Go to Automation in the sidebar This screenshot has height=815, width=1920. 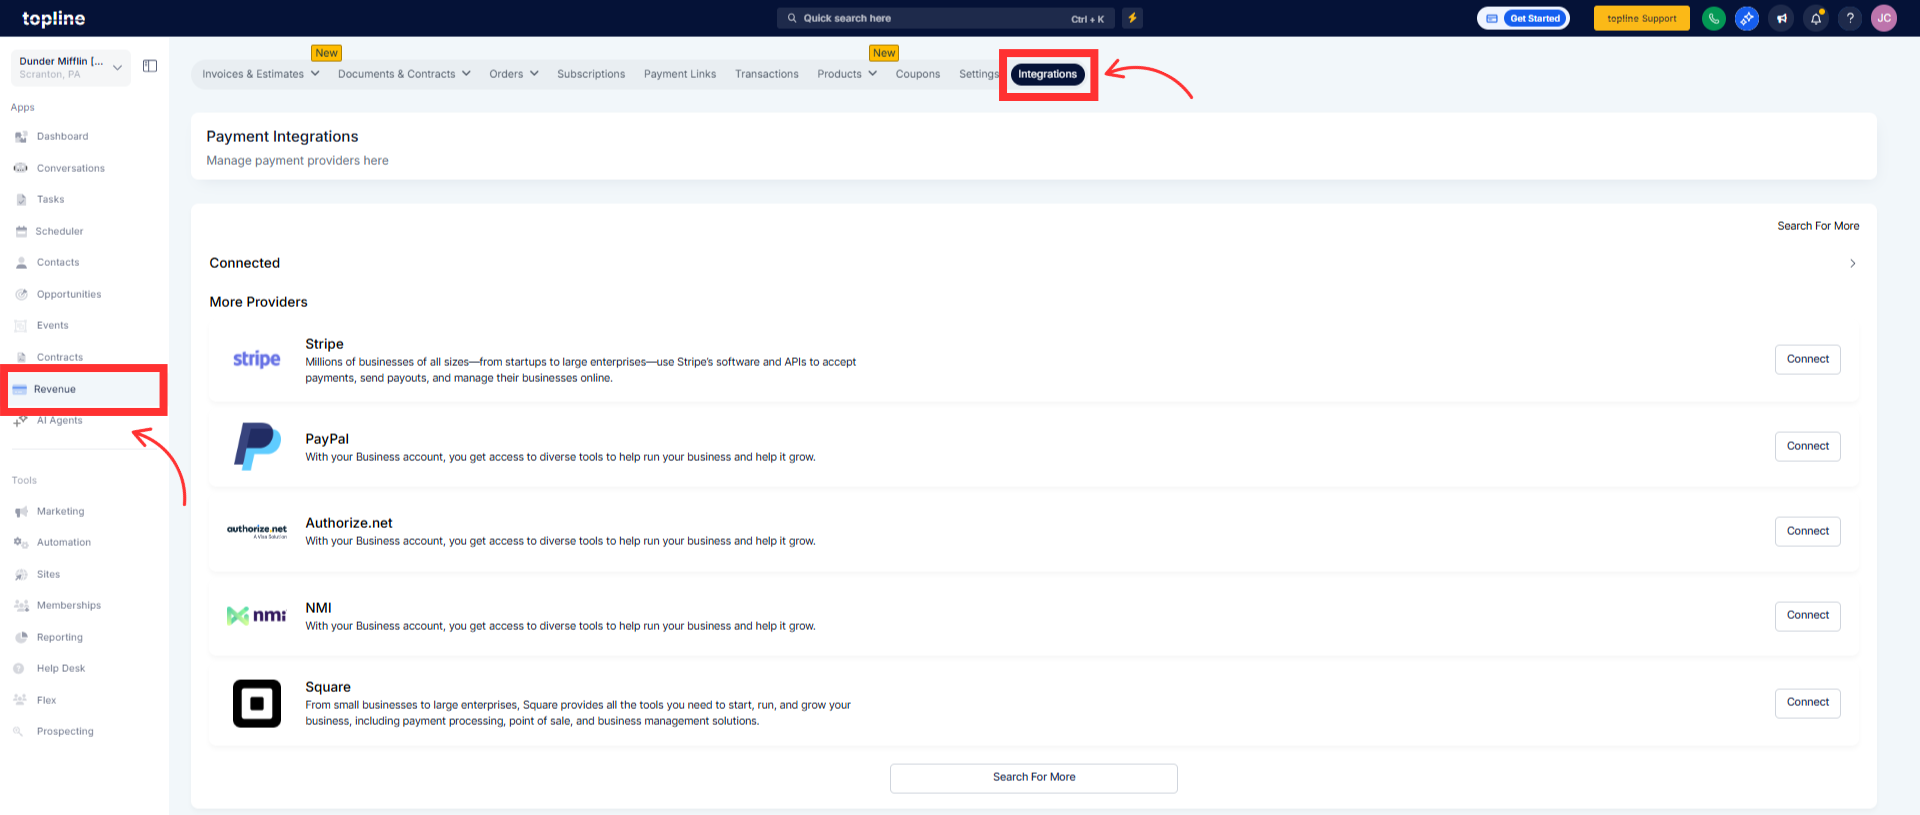coord(63,542)
